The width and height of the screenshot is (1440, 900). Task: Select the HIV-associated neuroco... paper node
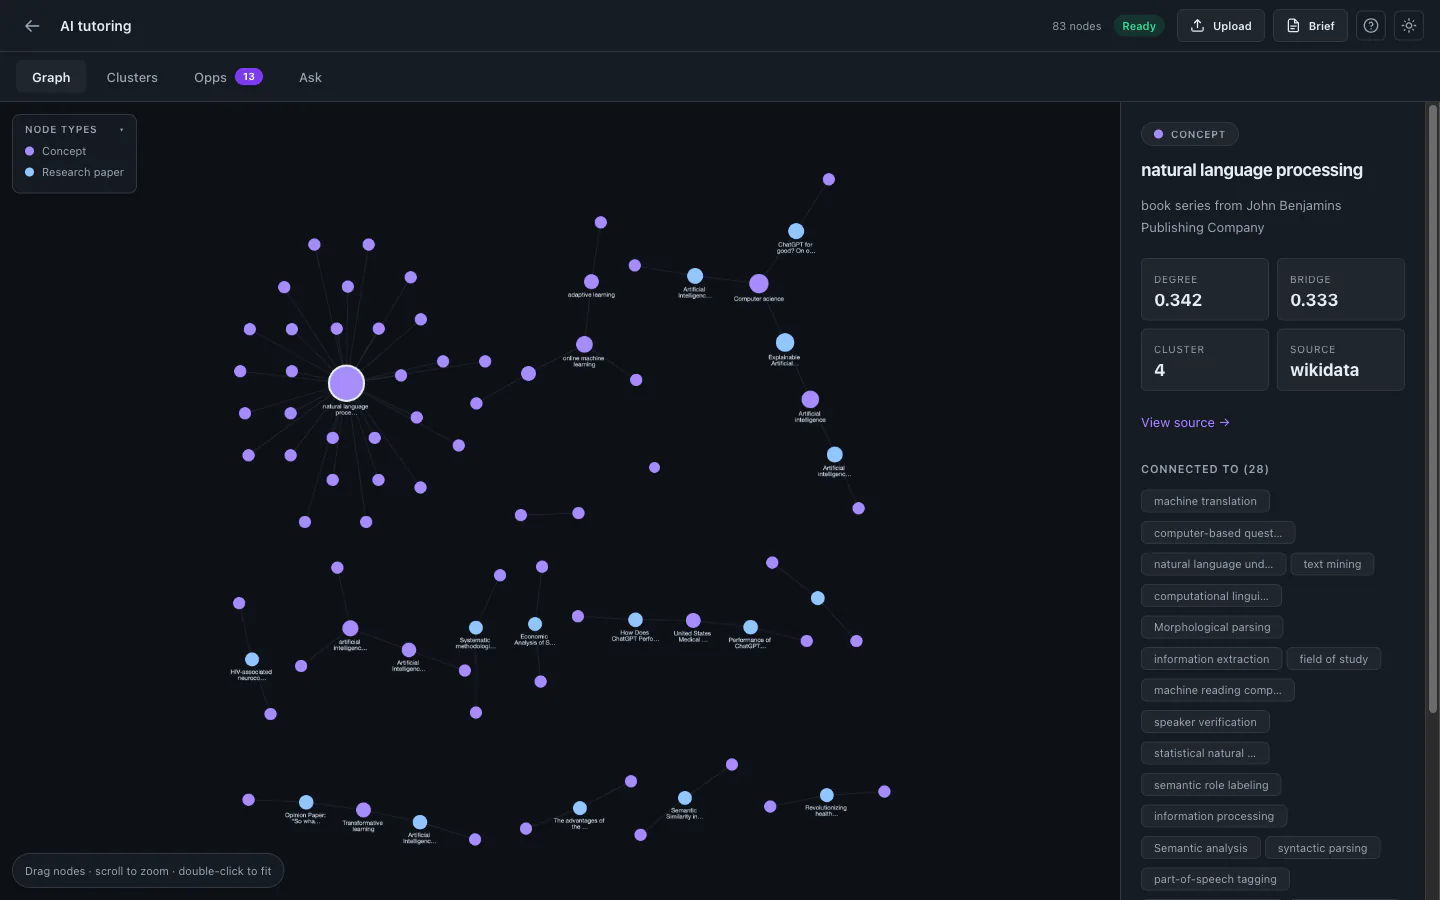(x=252, y=660)
